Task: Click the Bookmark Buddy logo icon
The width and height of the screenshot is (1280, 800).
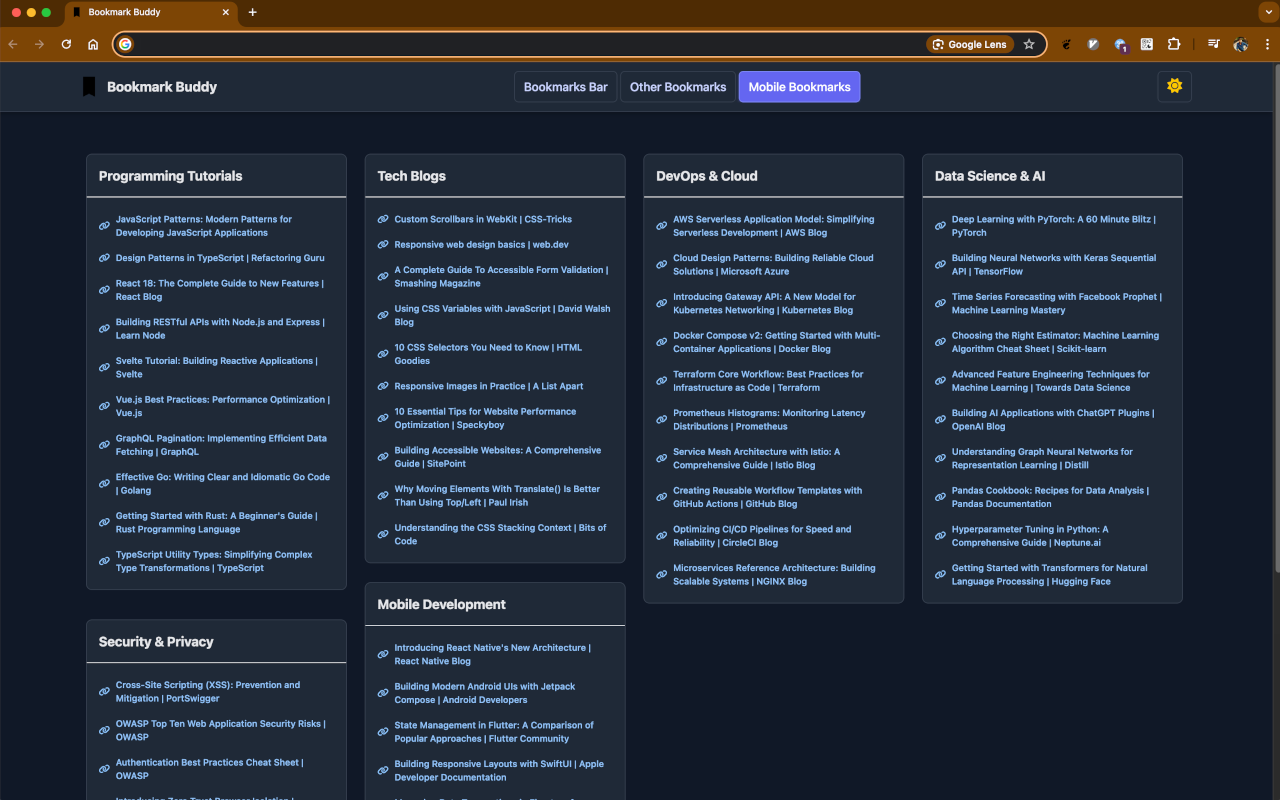Action: tap(89, 87)
